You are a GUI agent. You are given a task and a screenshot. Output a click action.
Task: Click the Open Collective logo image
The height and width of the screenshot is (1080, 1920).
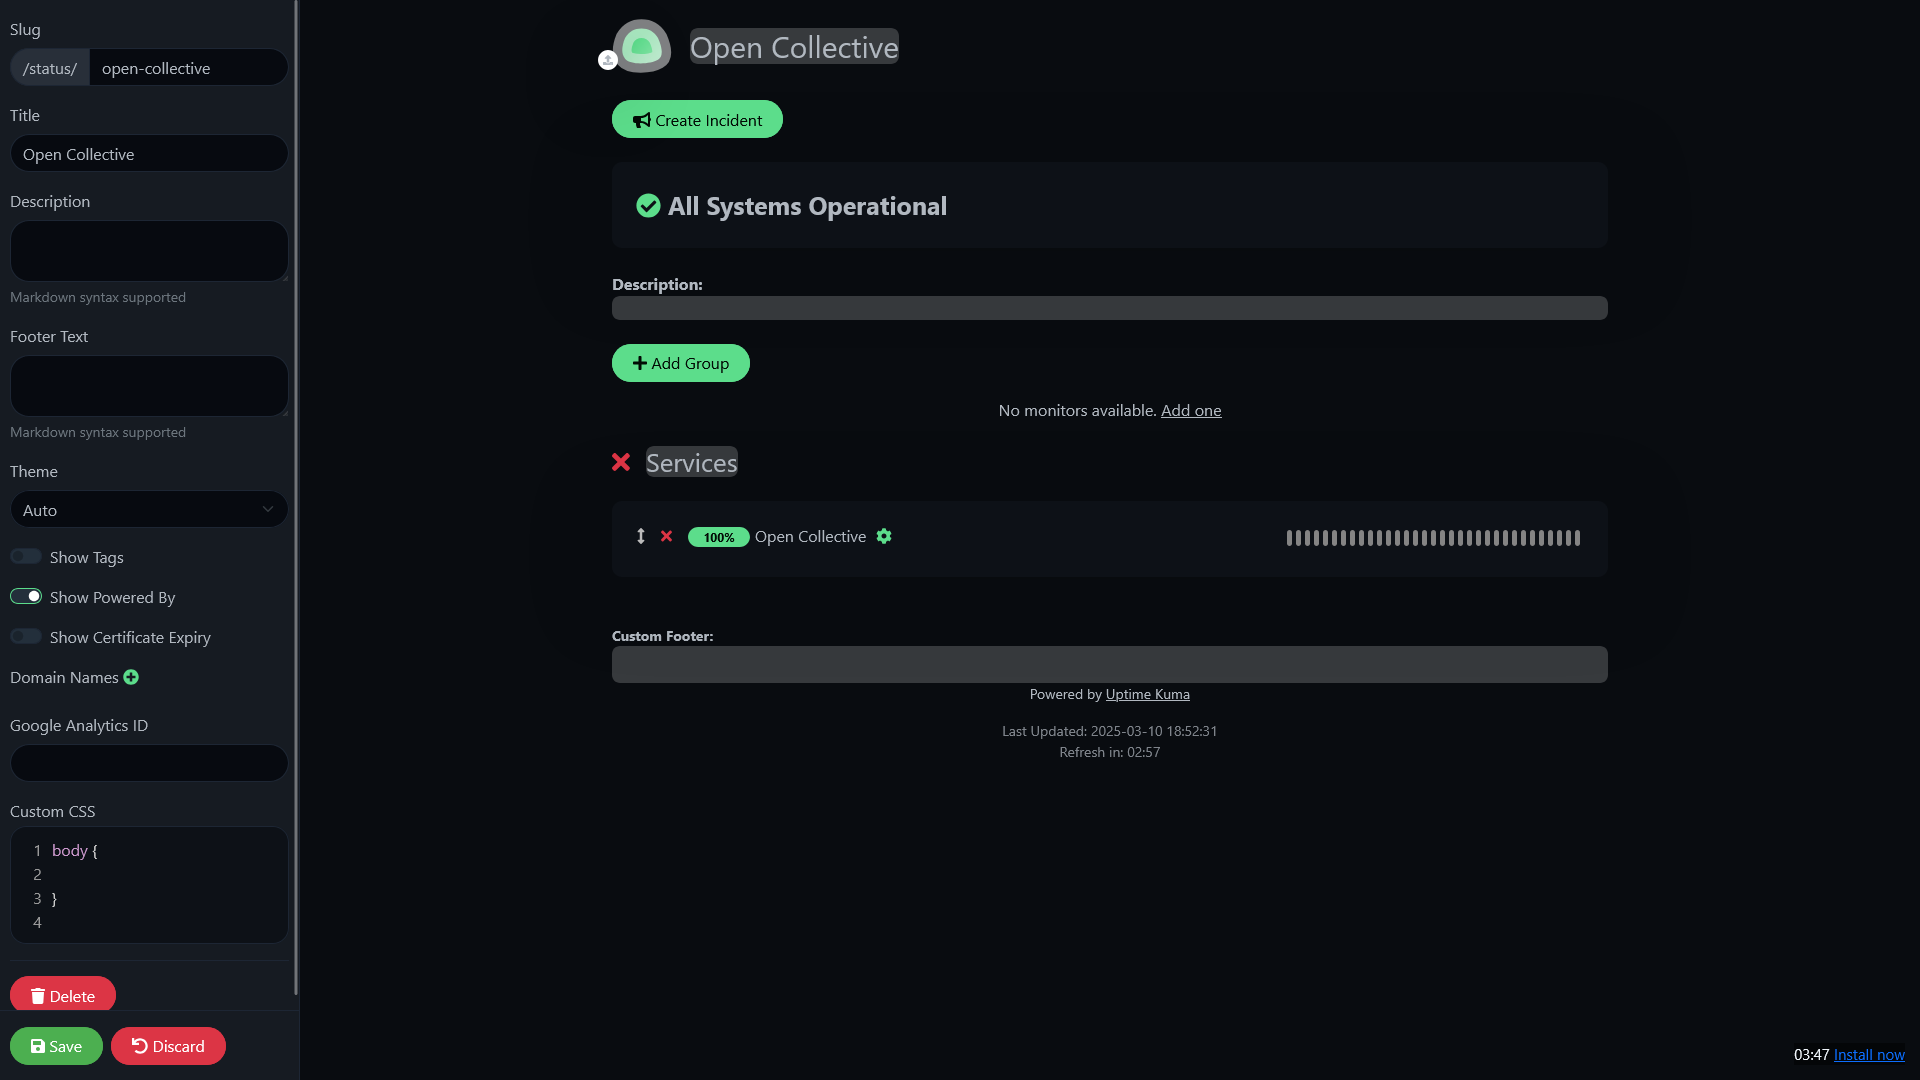(x=642, y=46)
